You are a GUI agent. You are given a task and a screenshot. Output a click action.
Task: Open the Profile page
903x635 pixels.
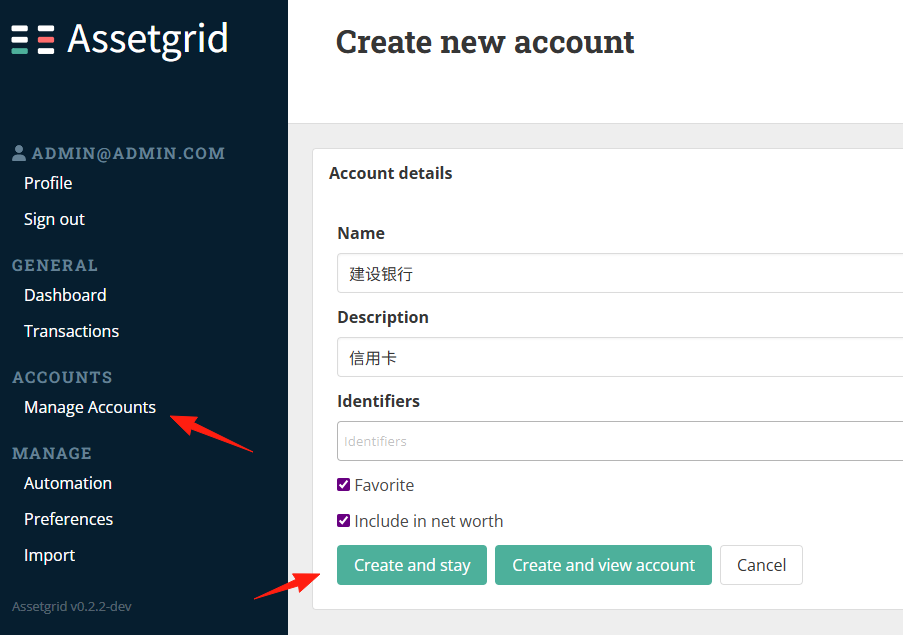pyautogui.click(x=48, y=183)
